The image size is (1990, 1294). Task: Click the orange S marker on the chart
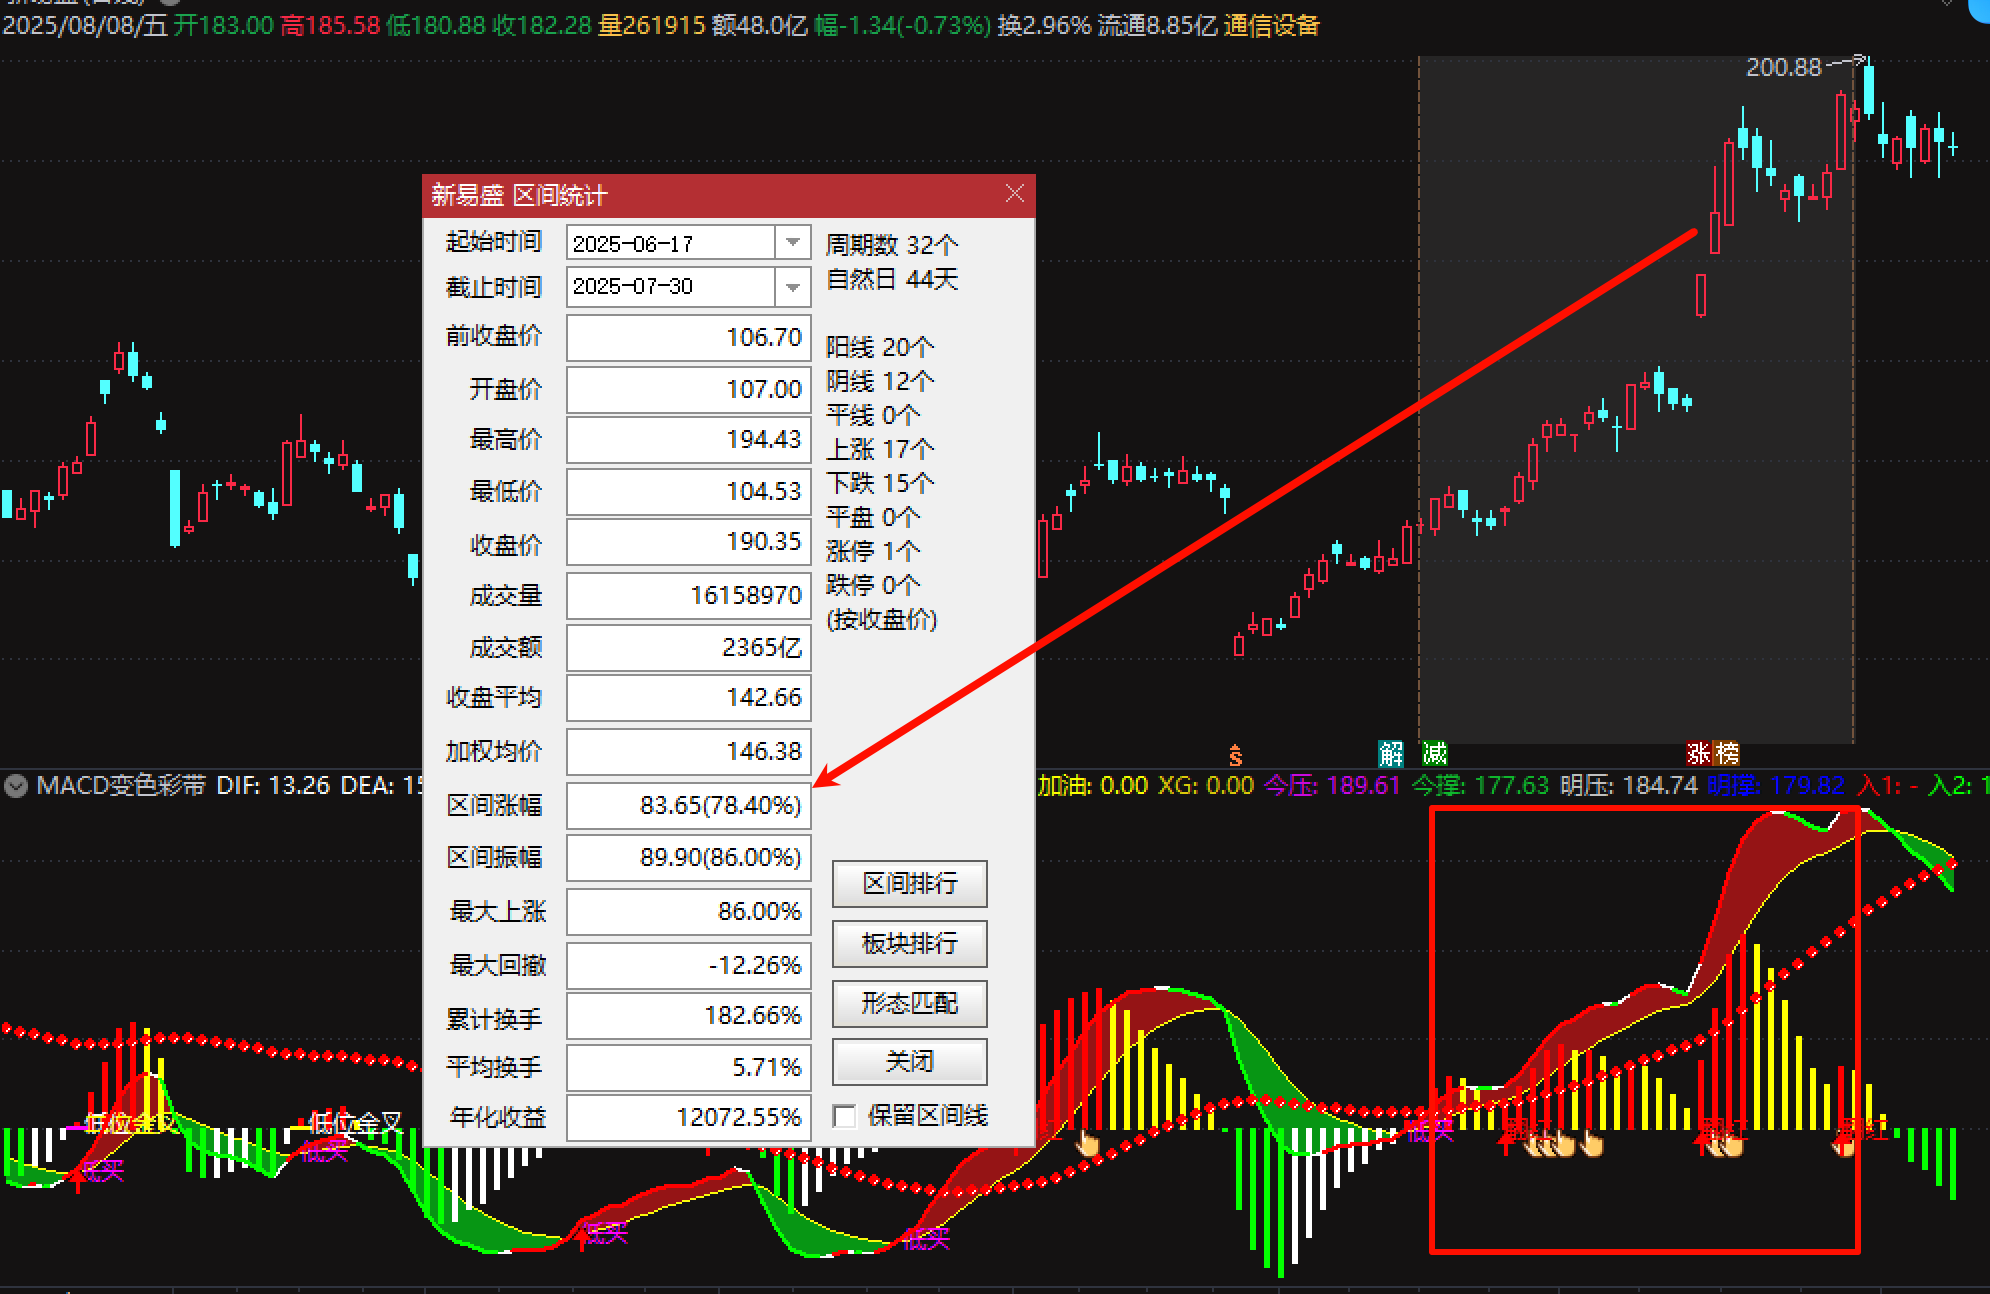pos(1235,755)
